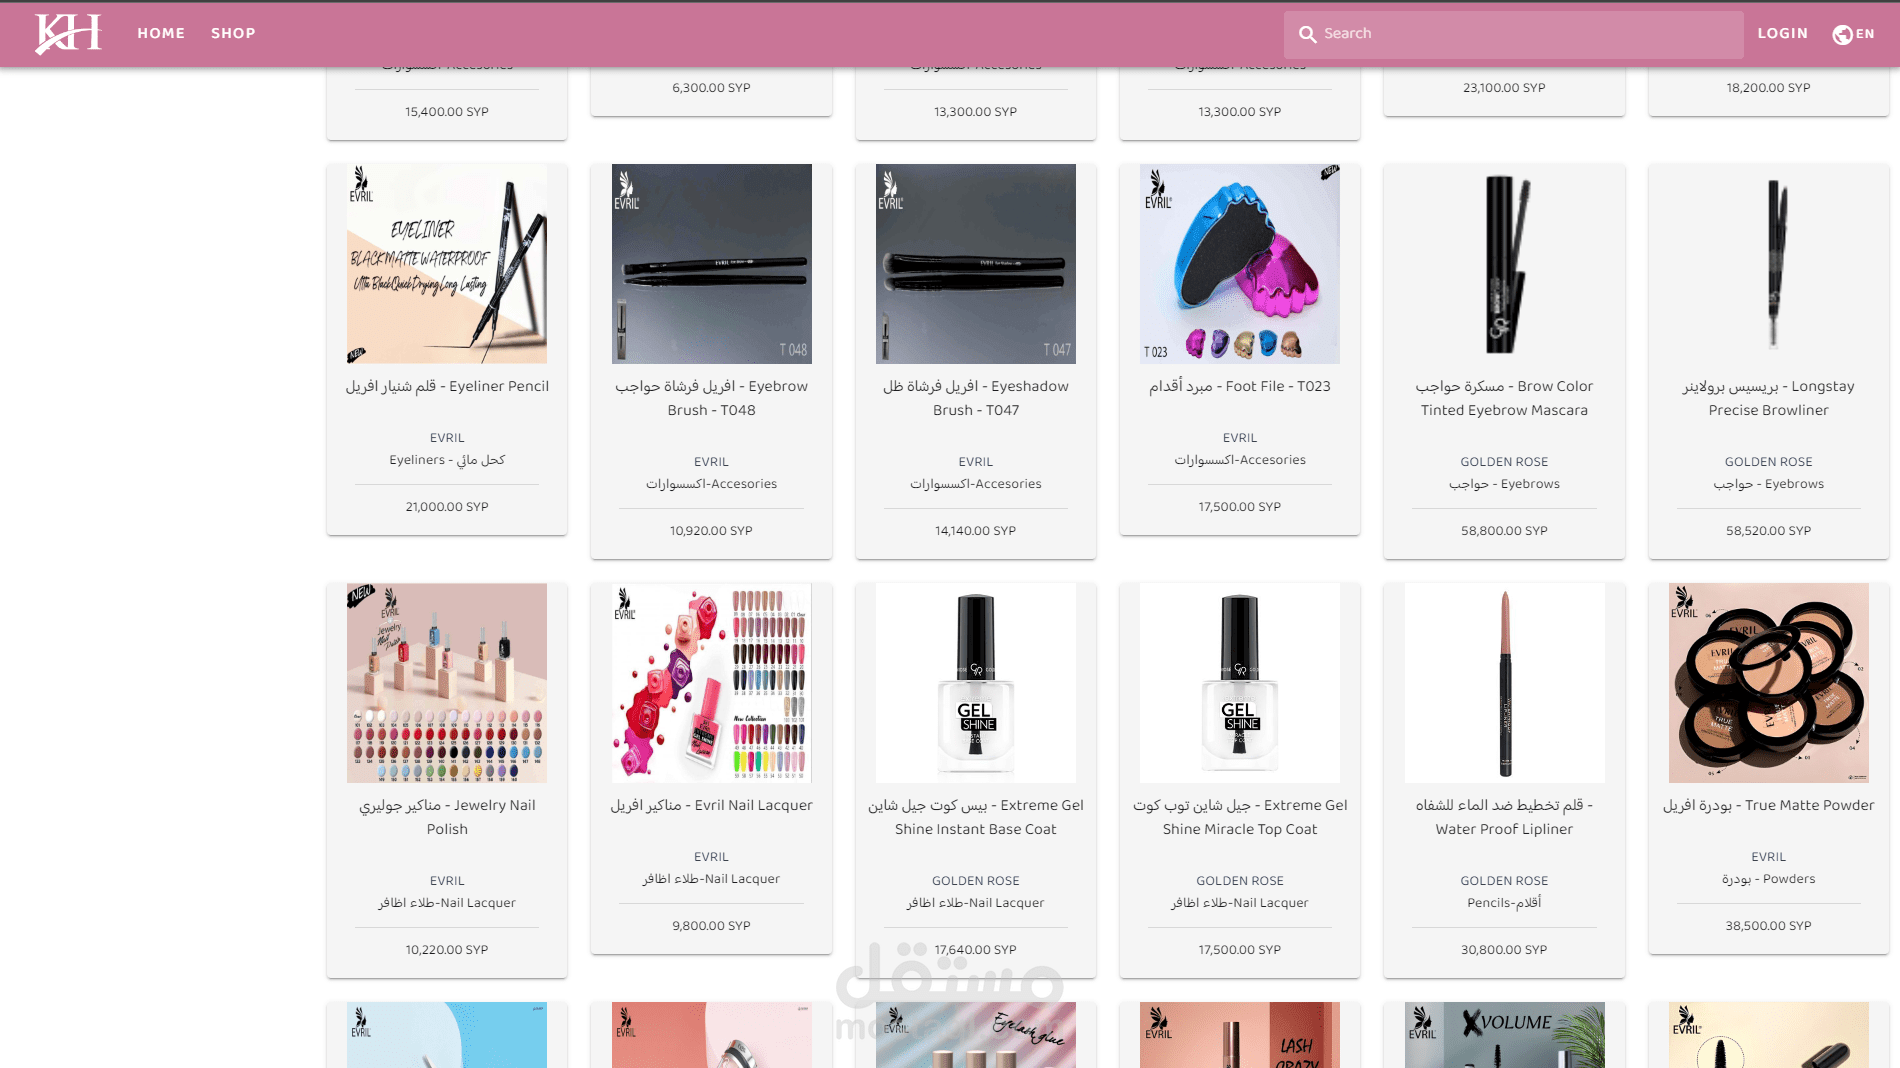Open the X Volume mascara product image
The image size is (1900, 1068).
(x=1504, y=1035)
